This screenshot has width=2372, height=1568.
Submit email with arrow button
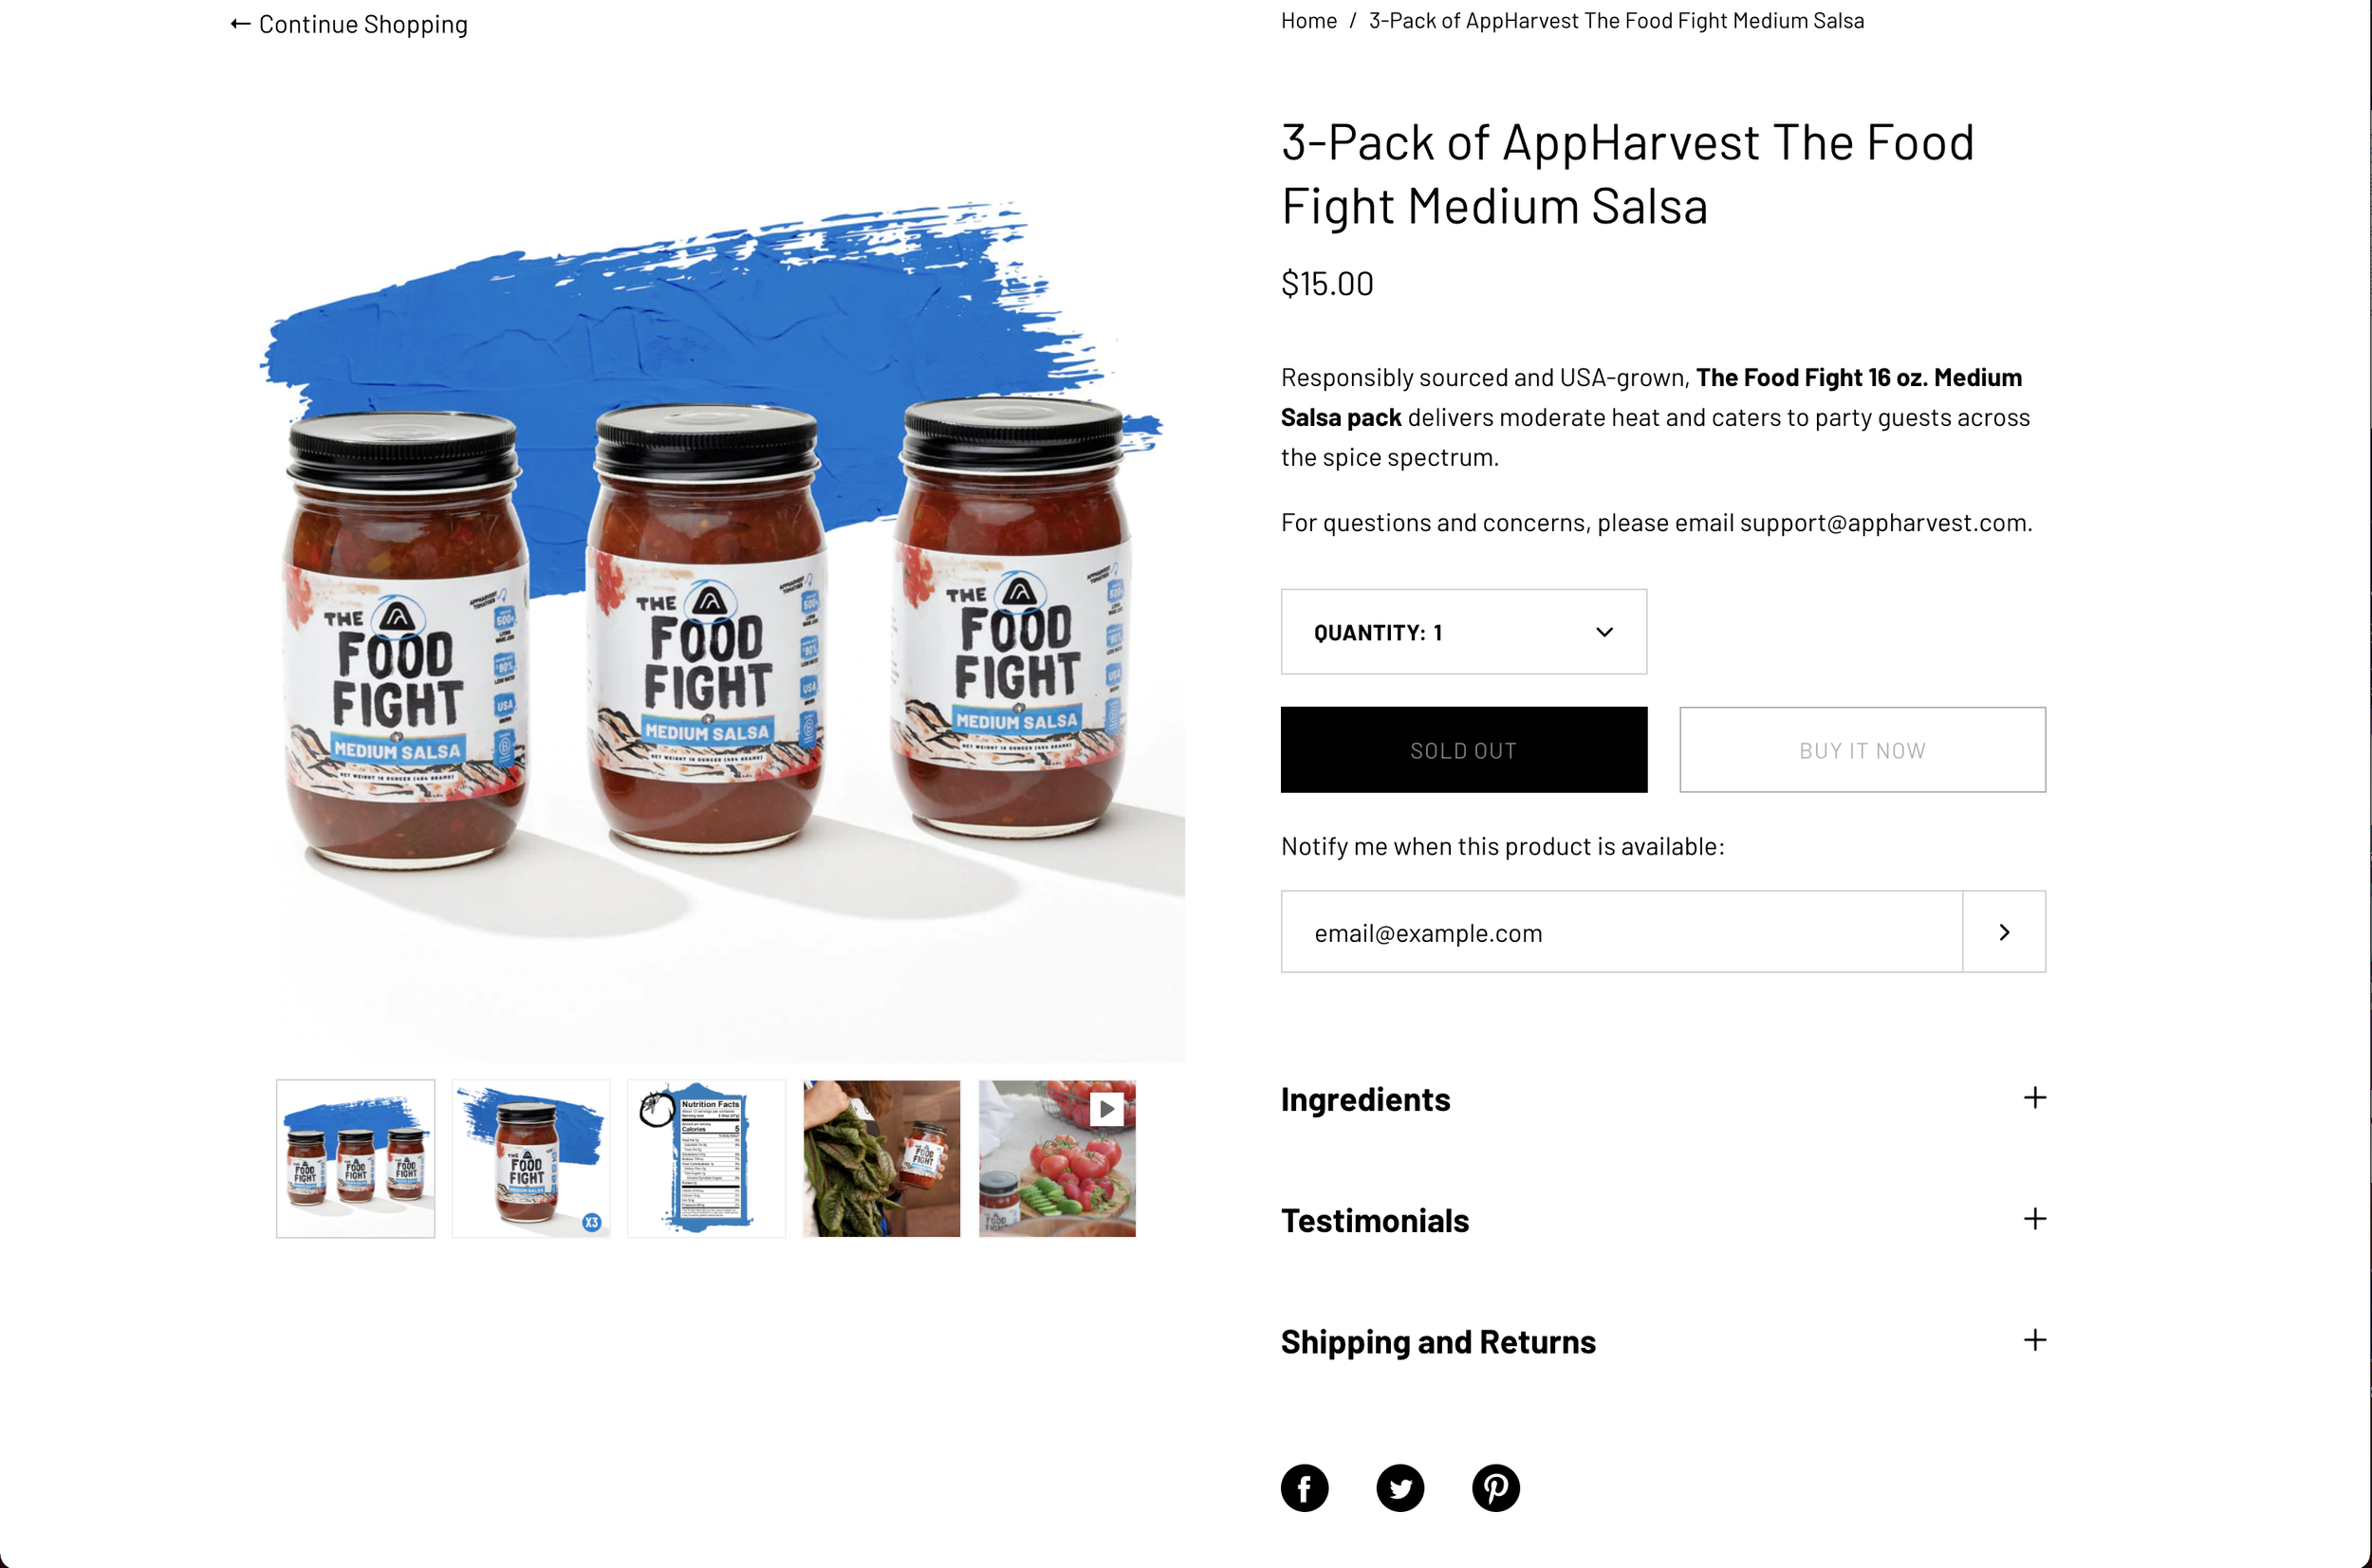(x=2004, y=932)
